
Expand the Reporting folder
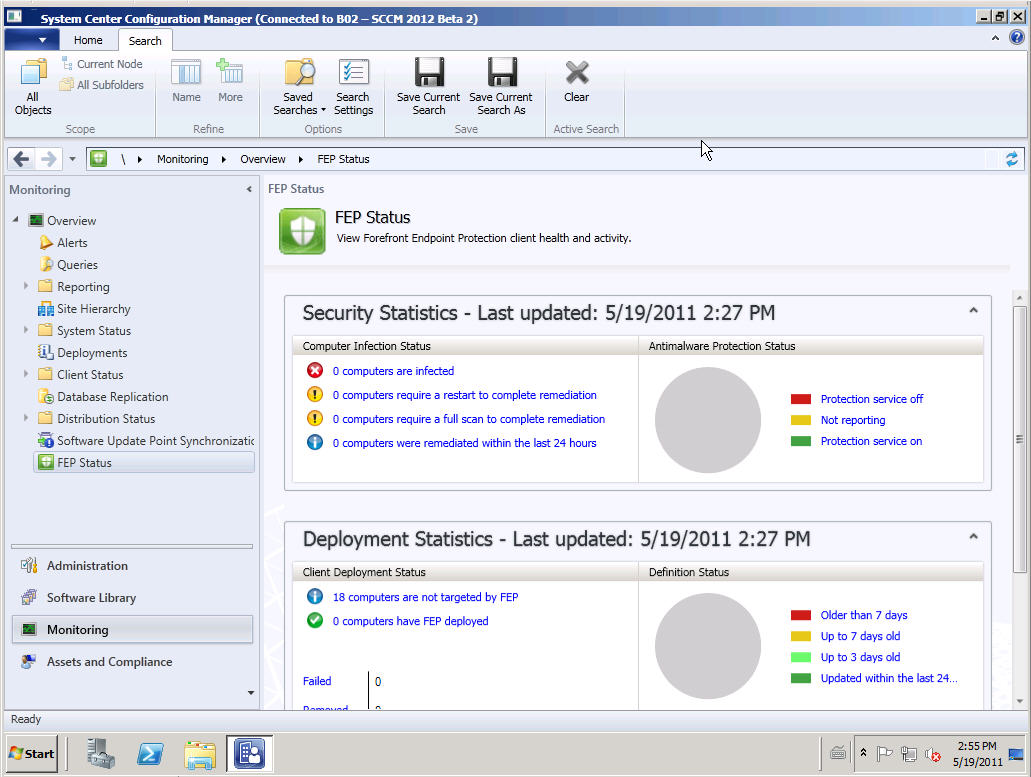tap(26, 286)
